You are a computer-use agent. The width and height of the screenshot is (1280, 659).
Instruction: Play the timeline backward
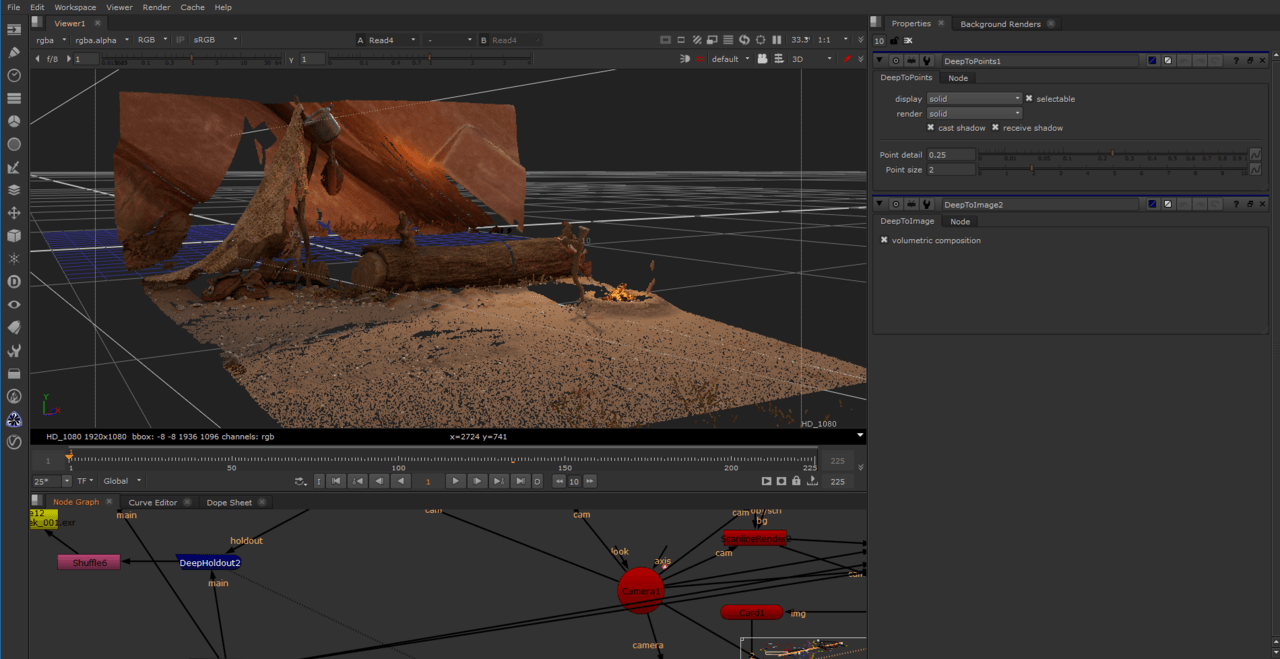[401, 481]
